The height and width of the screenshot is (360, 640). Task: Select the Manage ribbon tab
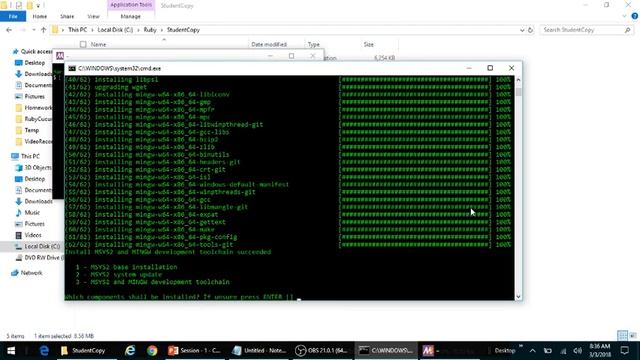[x=131, y=16]
